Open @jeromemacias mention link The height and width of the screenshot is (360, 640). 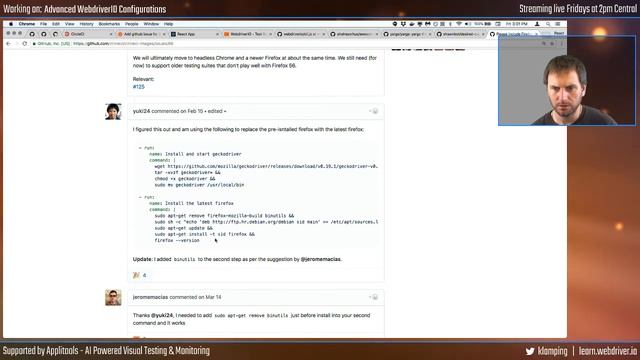tap(320, 259)
